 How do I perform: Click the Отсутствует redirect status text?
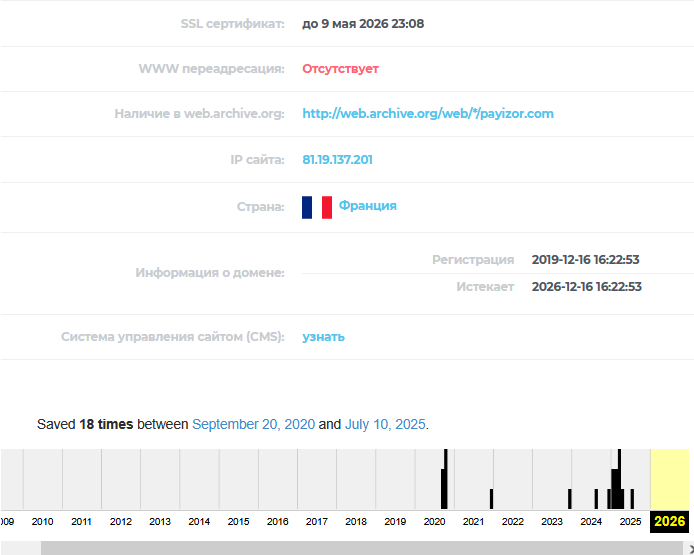click(x=340, y=69)
